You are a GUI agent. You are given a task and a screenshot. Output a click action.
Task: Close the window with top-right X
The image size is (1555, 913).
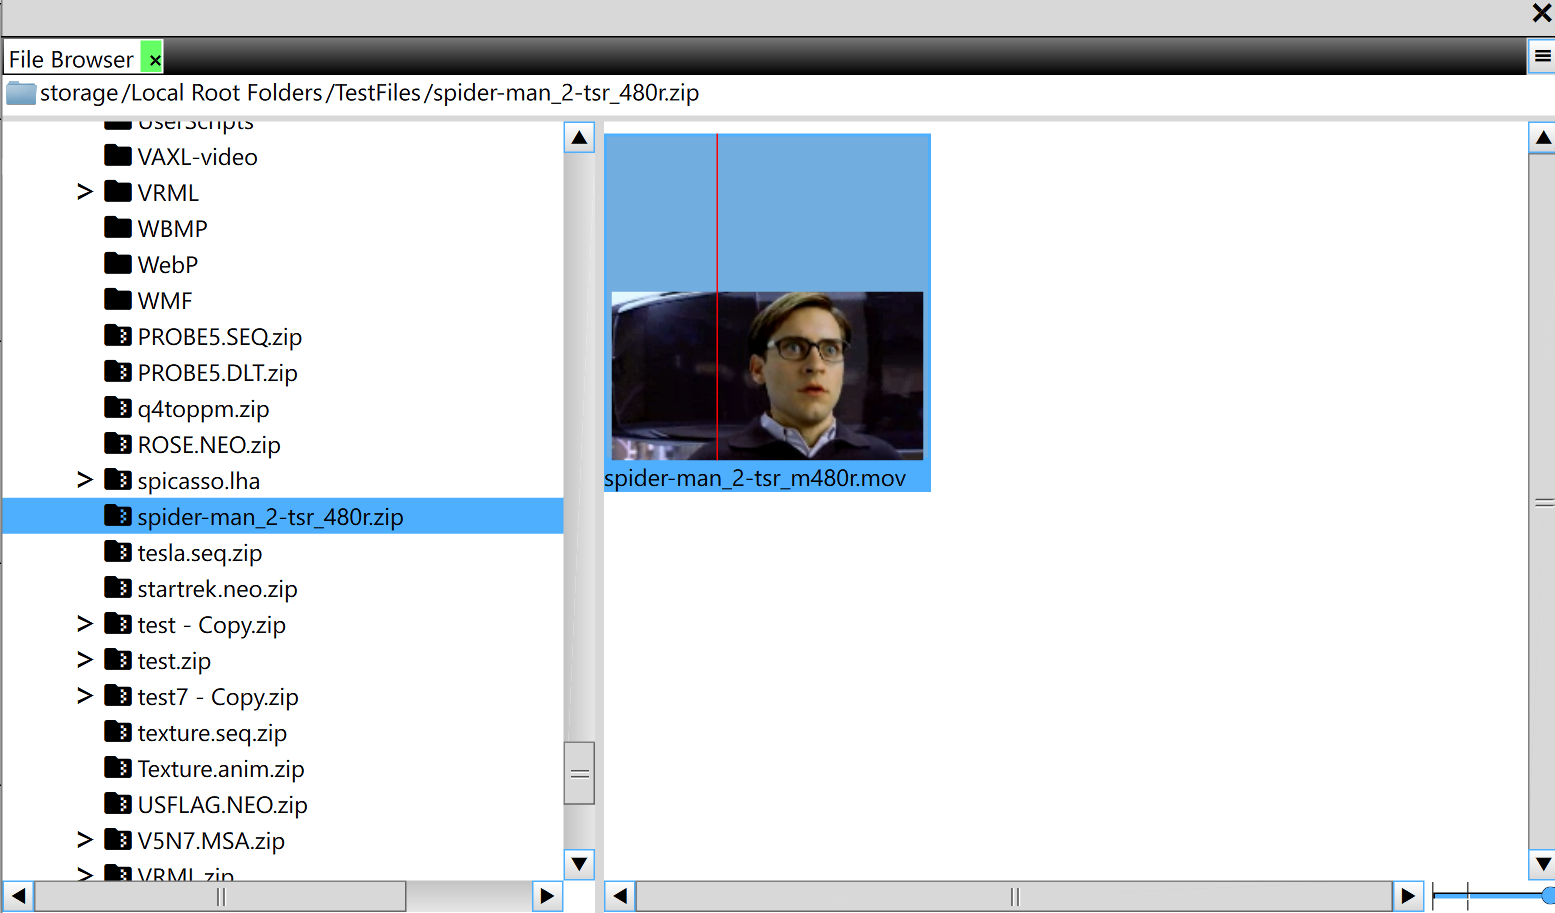[1541, 13]
